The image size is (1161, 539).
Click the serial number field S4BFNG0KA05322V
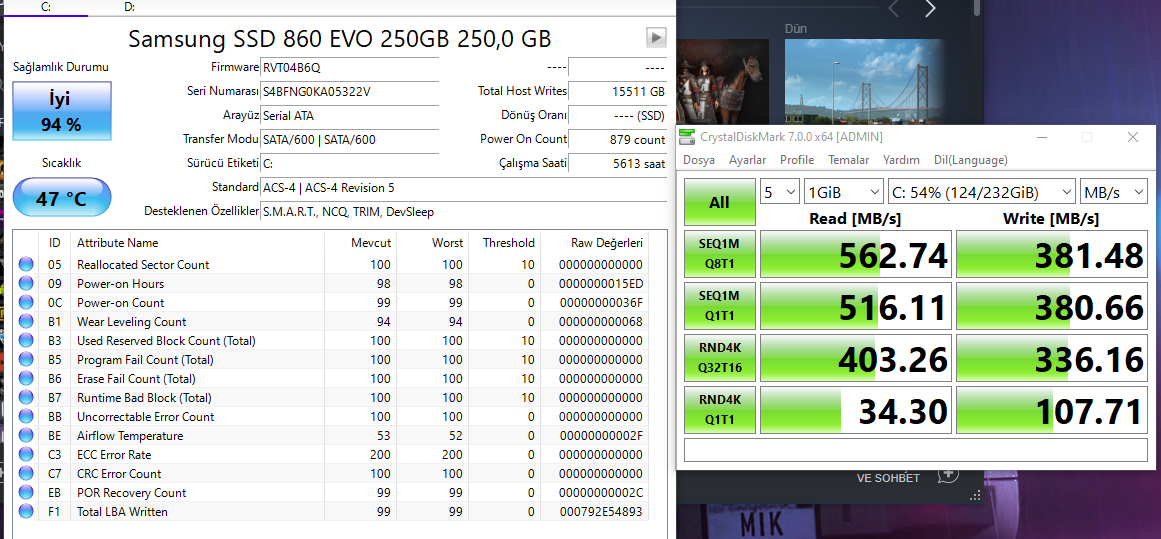point(349,92)
